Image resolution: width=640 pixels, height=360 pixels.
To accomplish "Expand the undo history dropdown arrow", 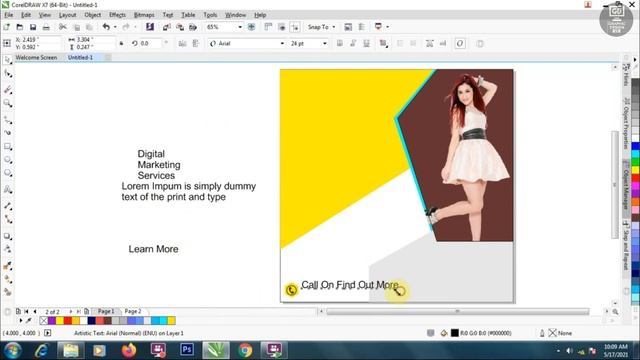I will point(115,27).
